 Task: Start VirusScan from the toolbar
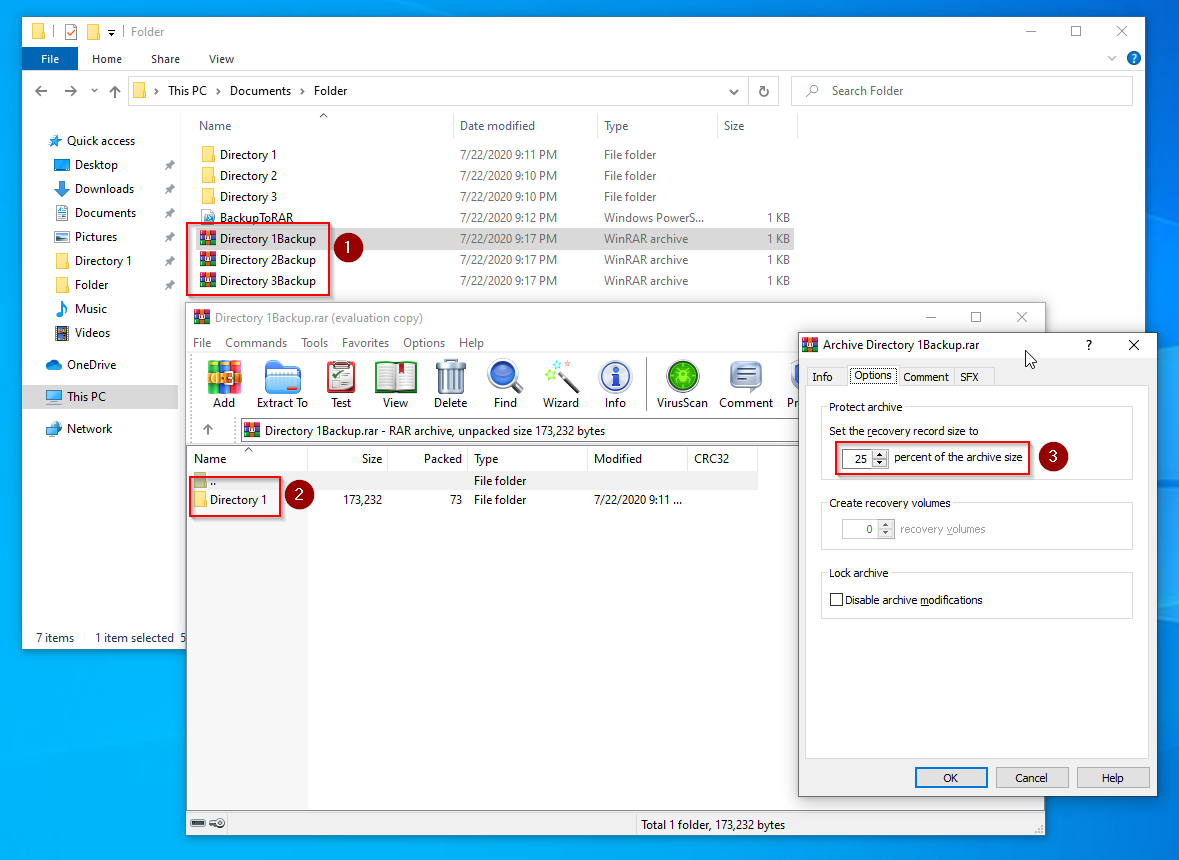point(682,384)
